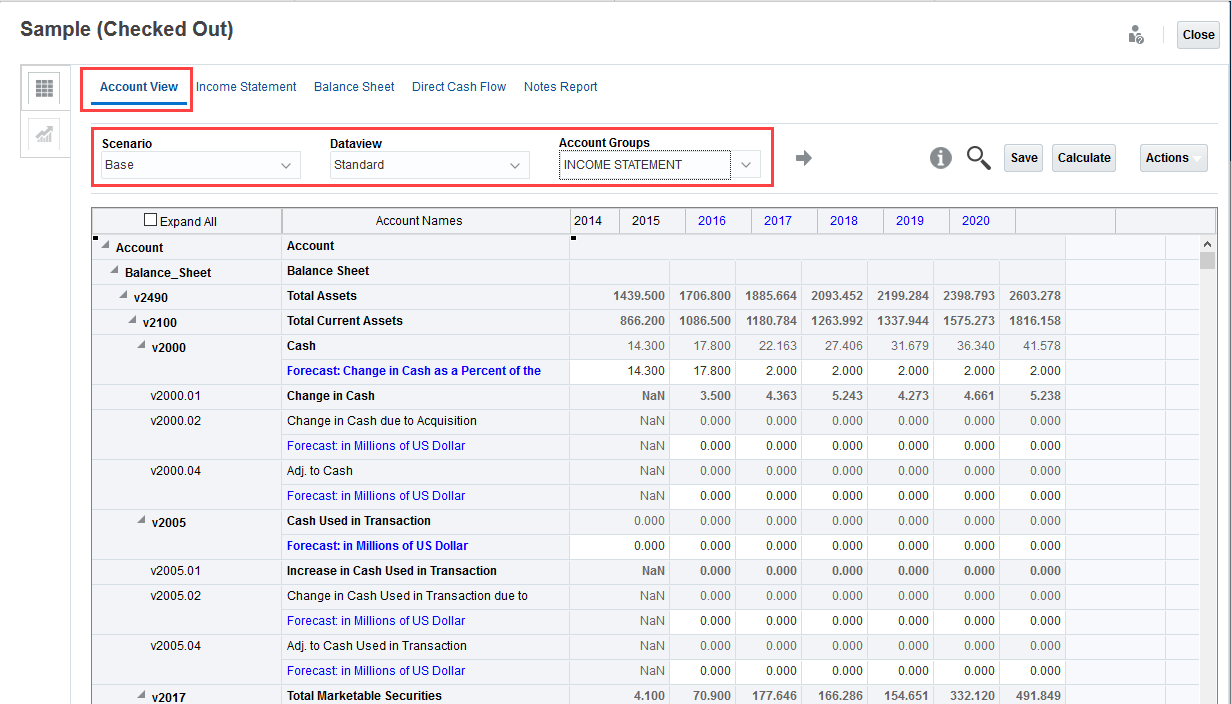Screen dimensions: 1231x704
Task: Collapse the Total Assets v2490 row
Action: point(122,295)
